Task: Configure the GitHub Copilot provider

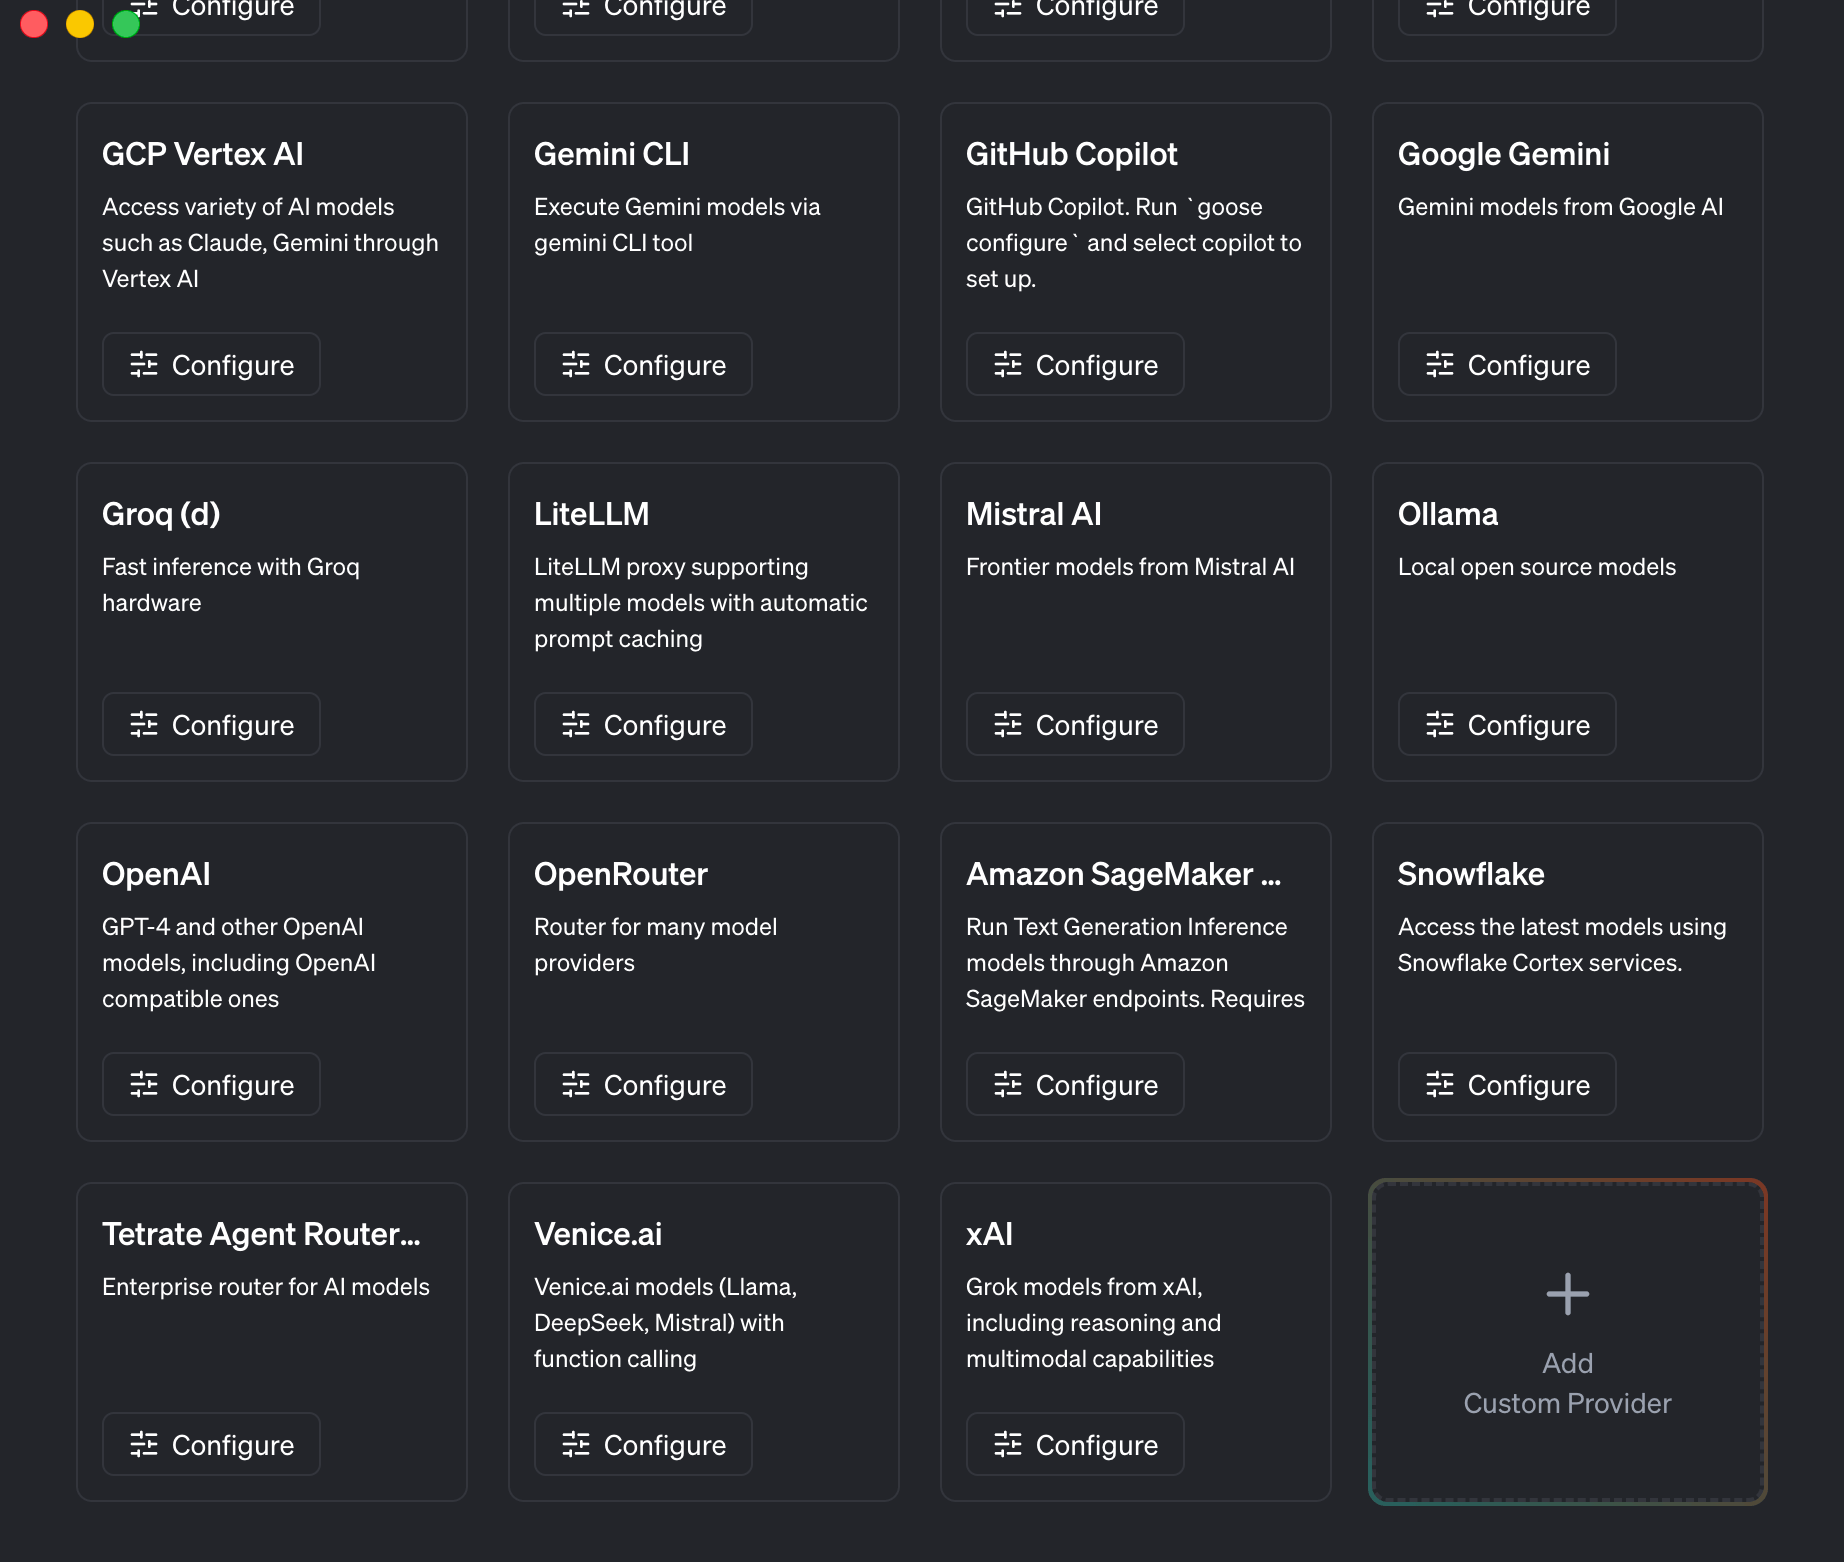Action: tap(1075, 364)
